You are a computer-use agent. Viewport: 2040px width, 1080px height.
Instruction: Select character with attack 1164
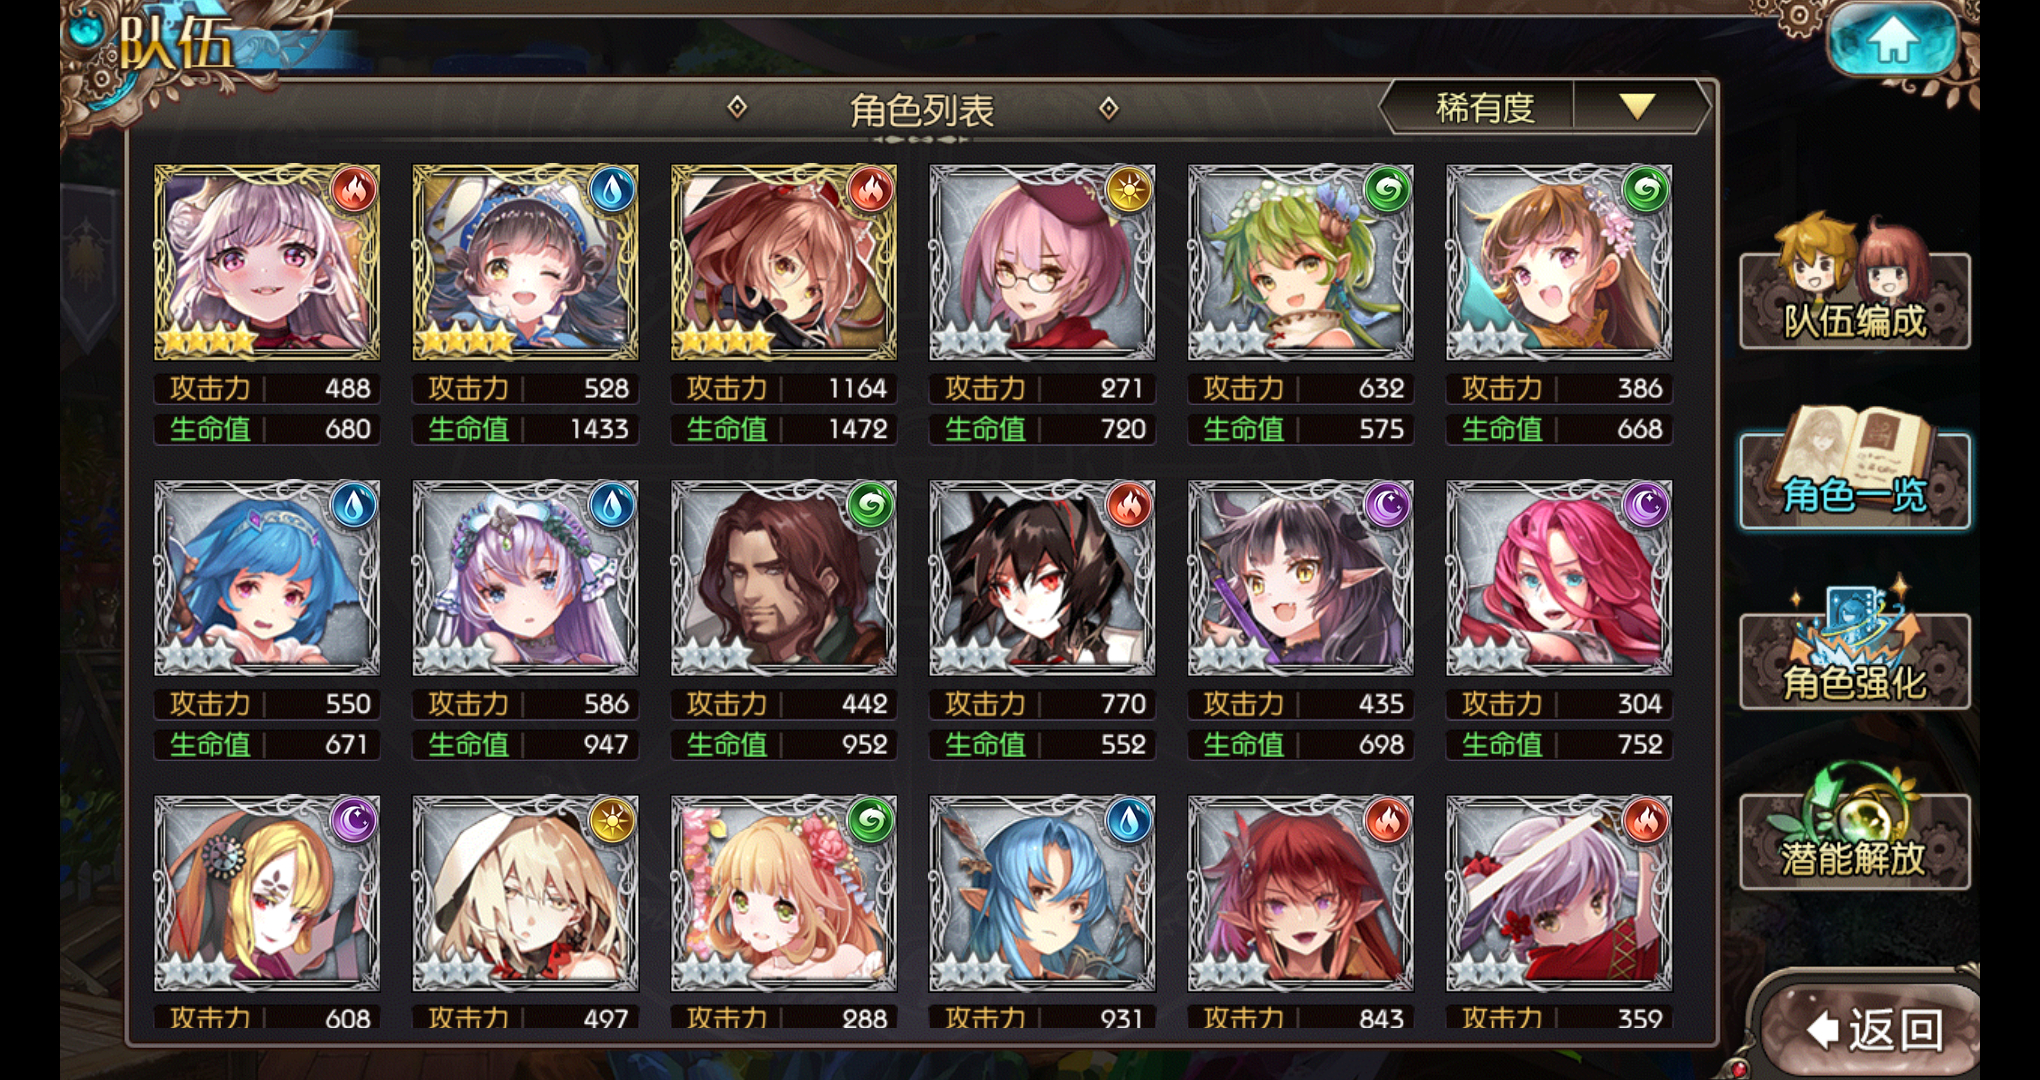pos(784,262)
